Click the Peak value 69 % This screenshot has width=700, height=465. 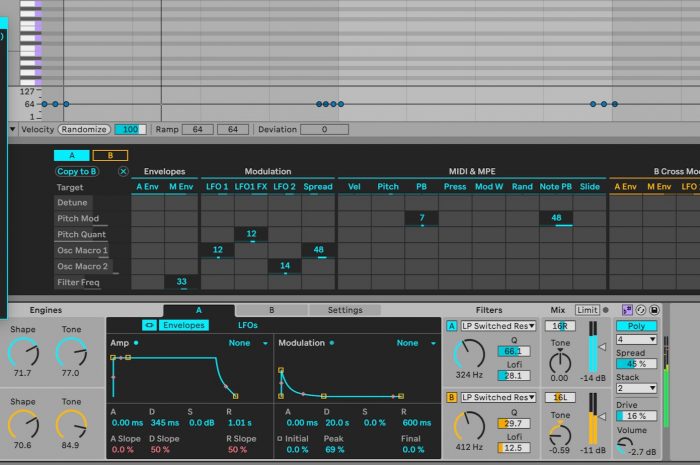pos(334,449)
